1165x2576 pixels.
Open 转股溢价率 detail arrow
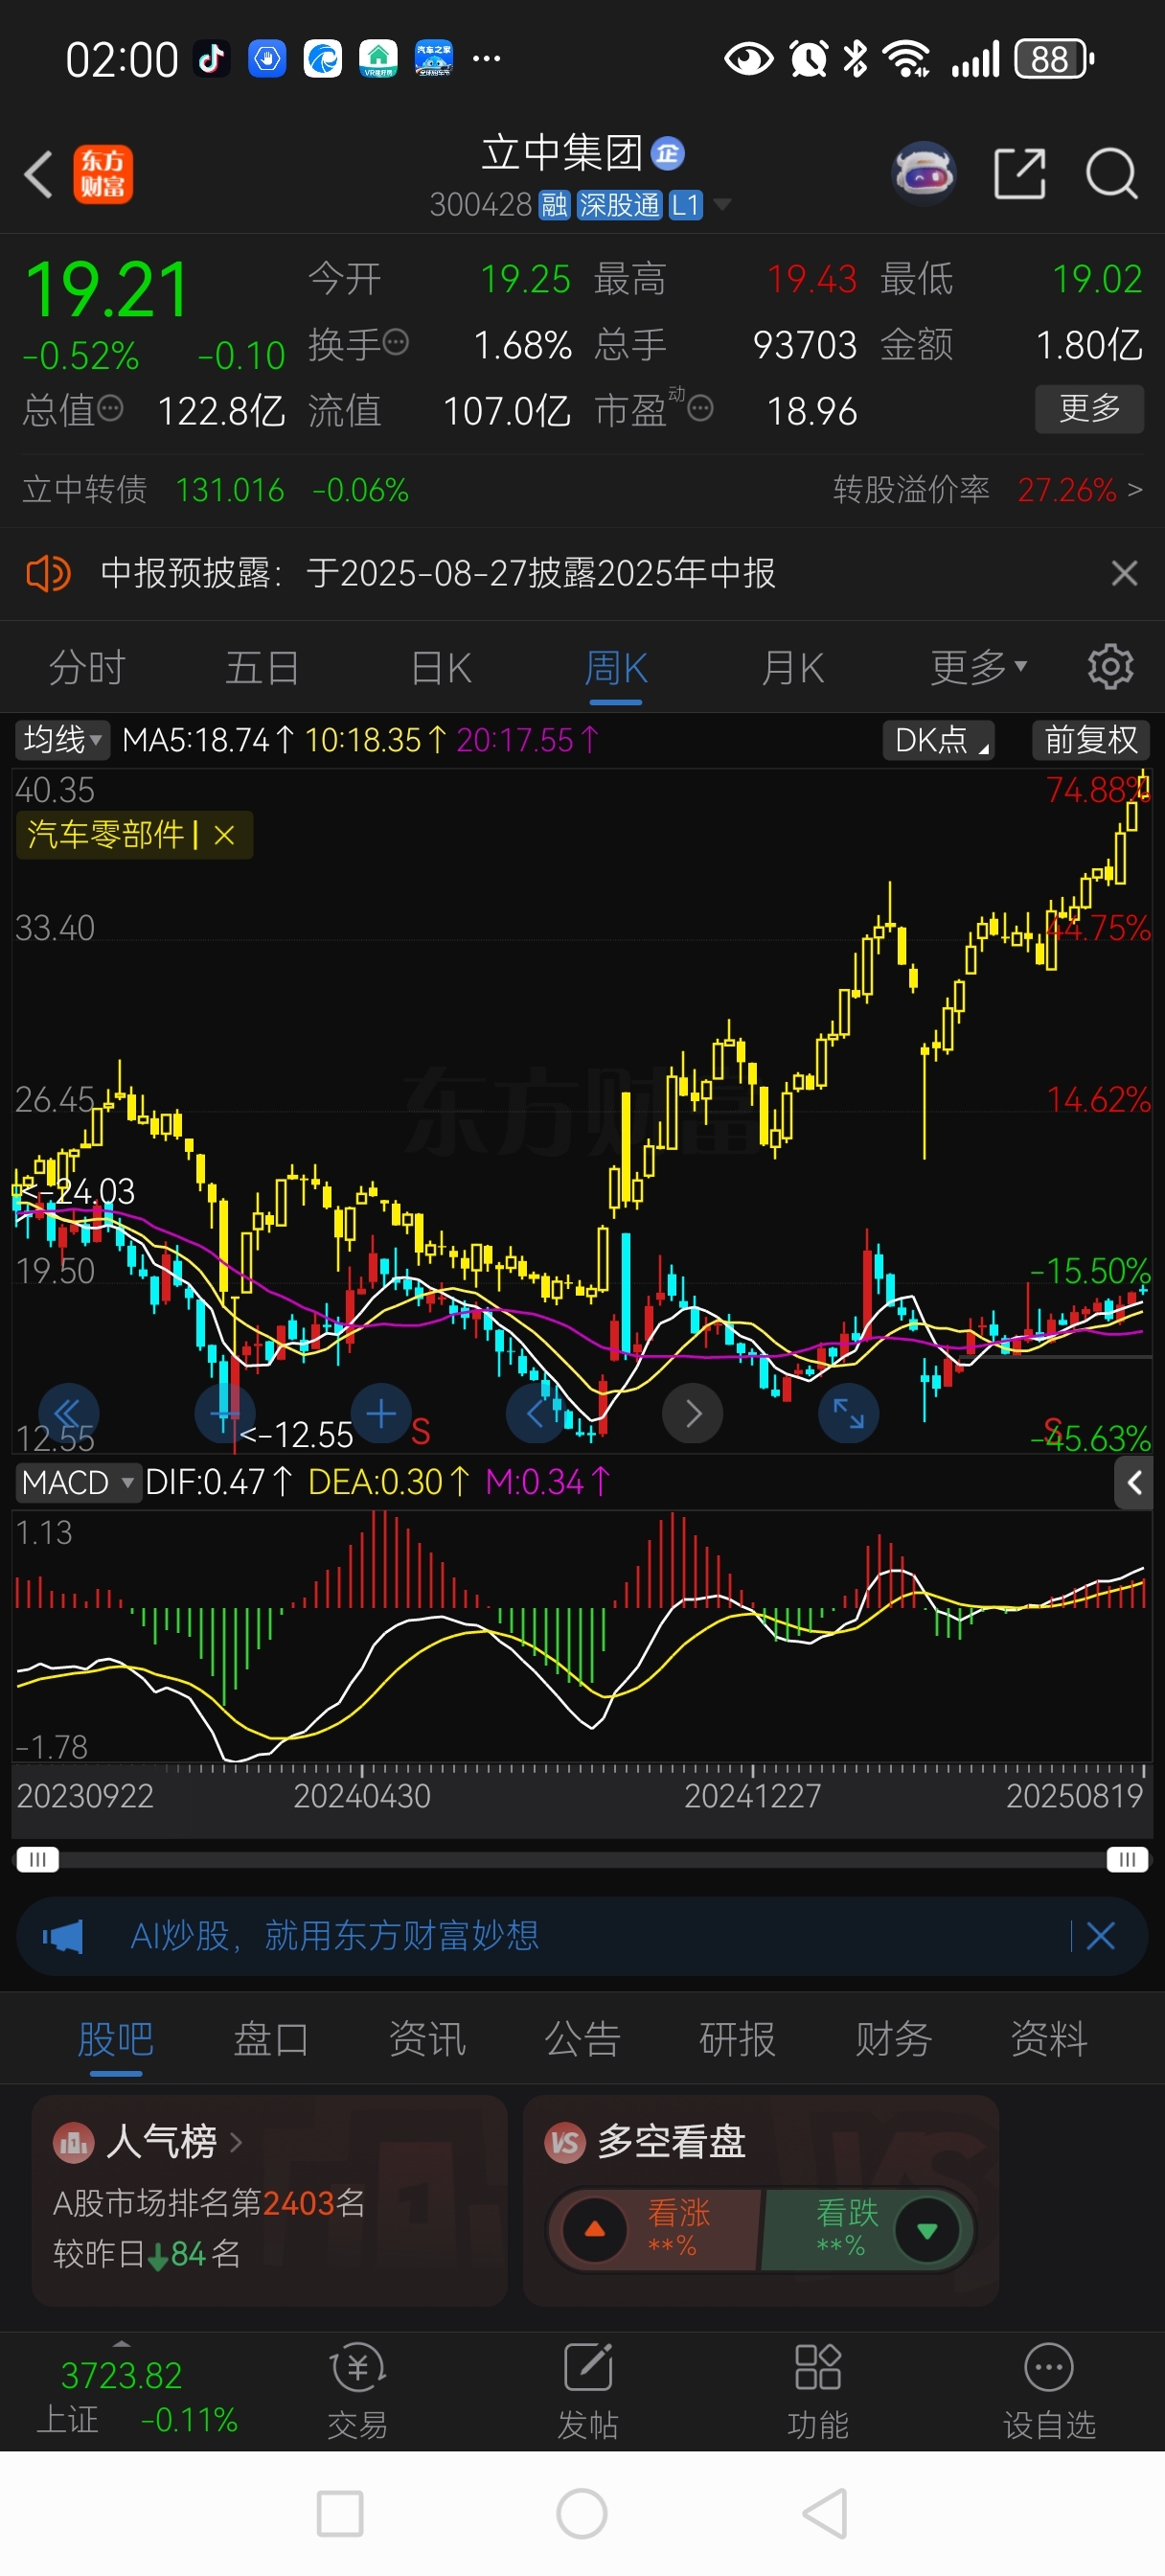tap(1134, 490)
